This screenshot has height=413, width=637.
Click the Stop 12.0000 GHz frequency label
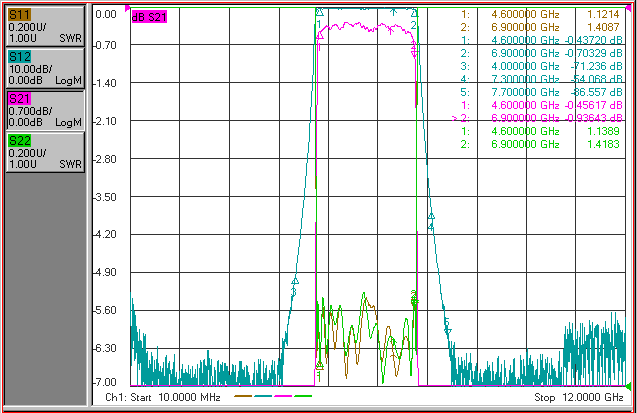click(x=578, y=397)
